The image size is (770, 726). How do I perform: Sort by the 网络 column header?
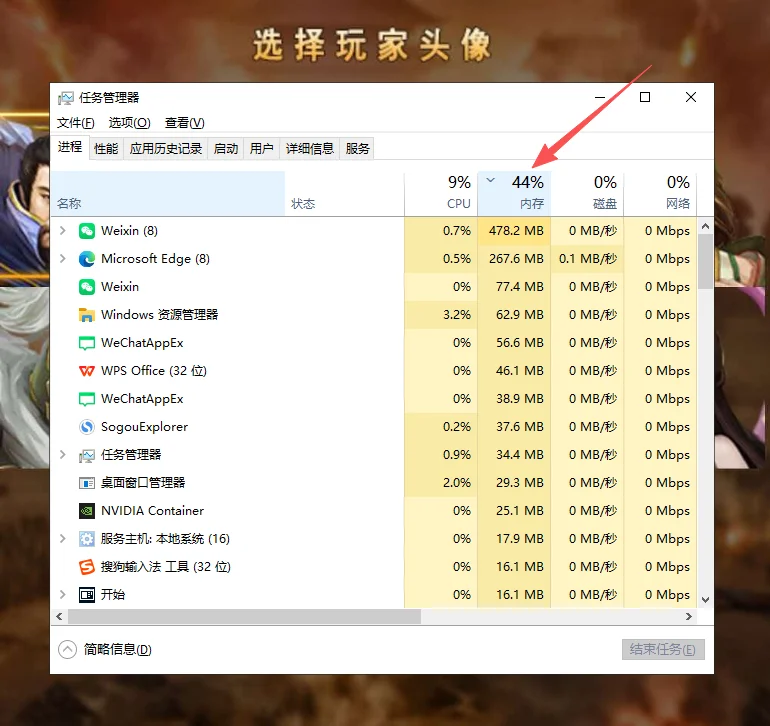[x=660, y=194]
